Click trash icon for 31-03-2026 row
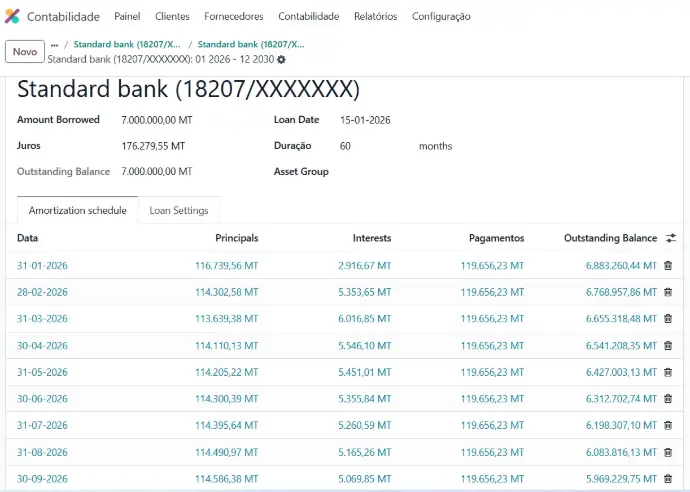Screen dimensions: 690x492 point(668,319)
